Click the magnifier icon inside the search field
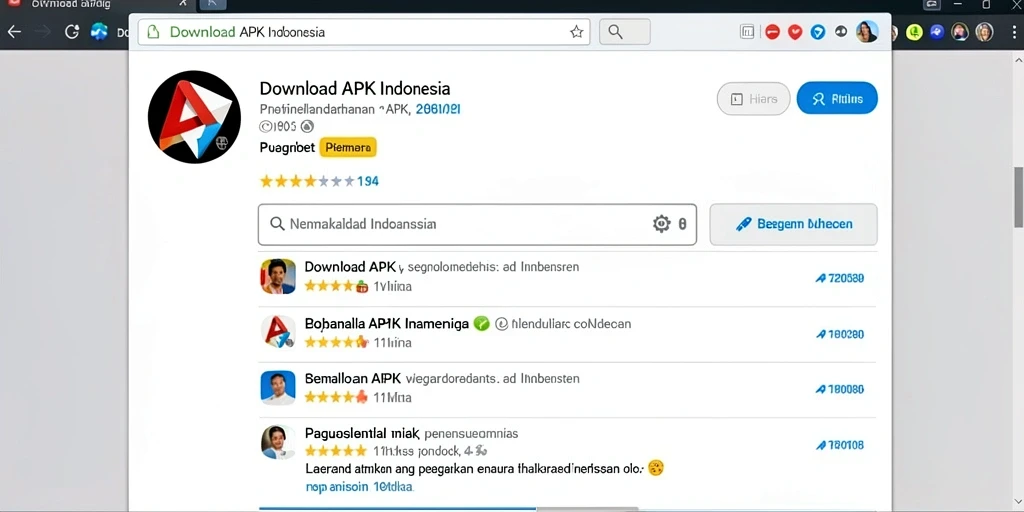 coord(277,224)
